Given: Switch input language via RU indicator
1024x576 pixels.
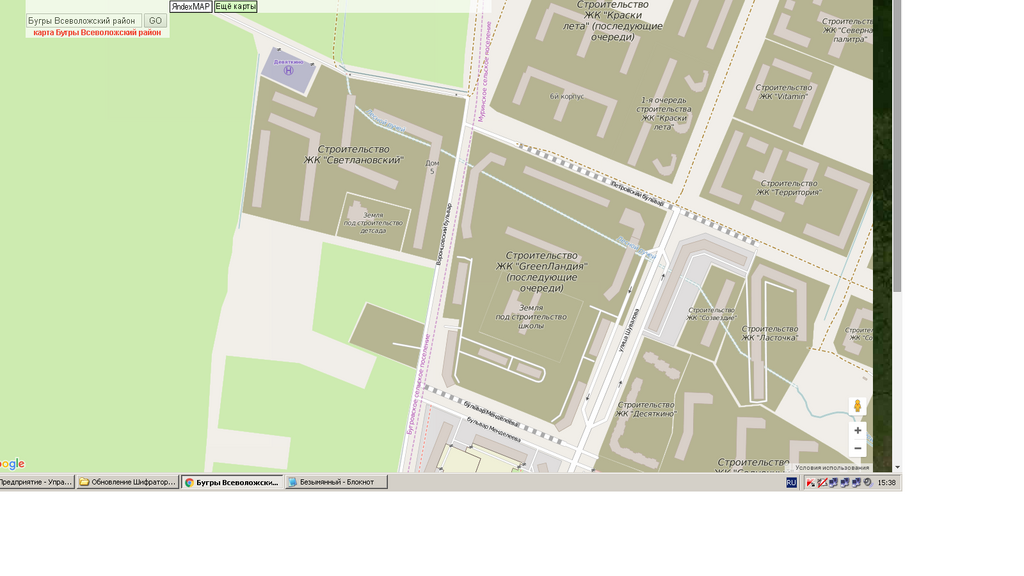Looking at the screenshot, I should 792,483.
